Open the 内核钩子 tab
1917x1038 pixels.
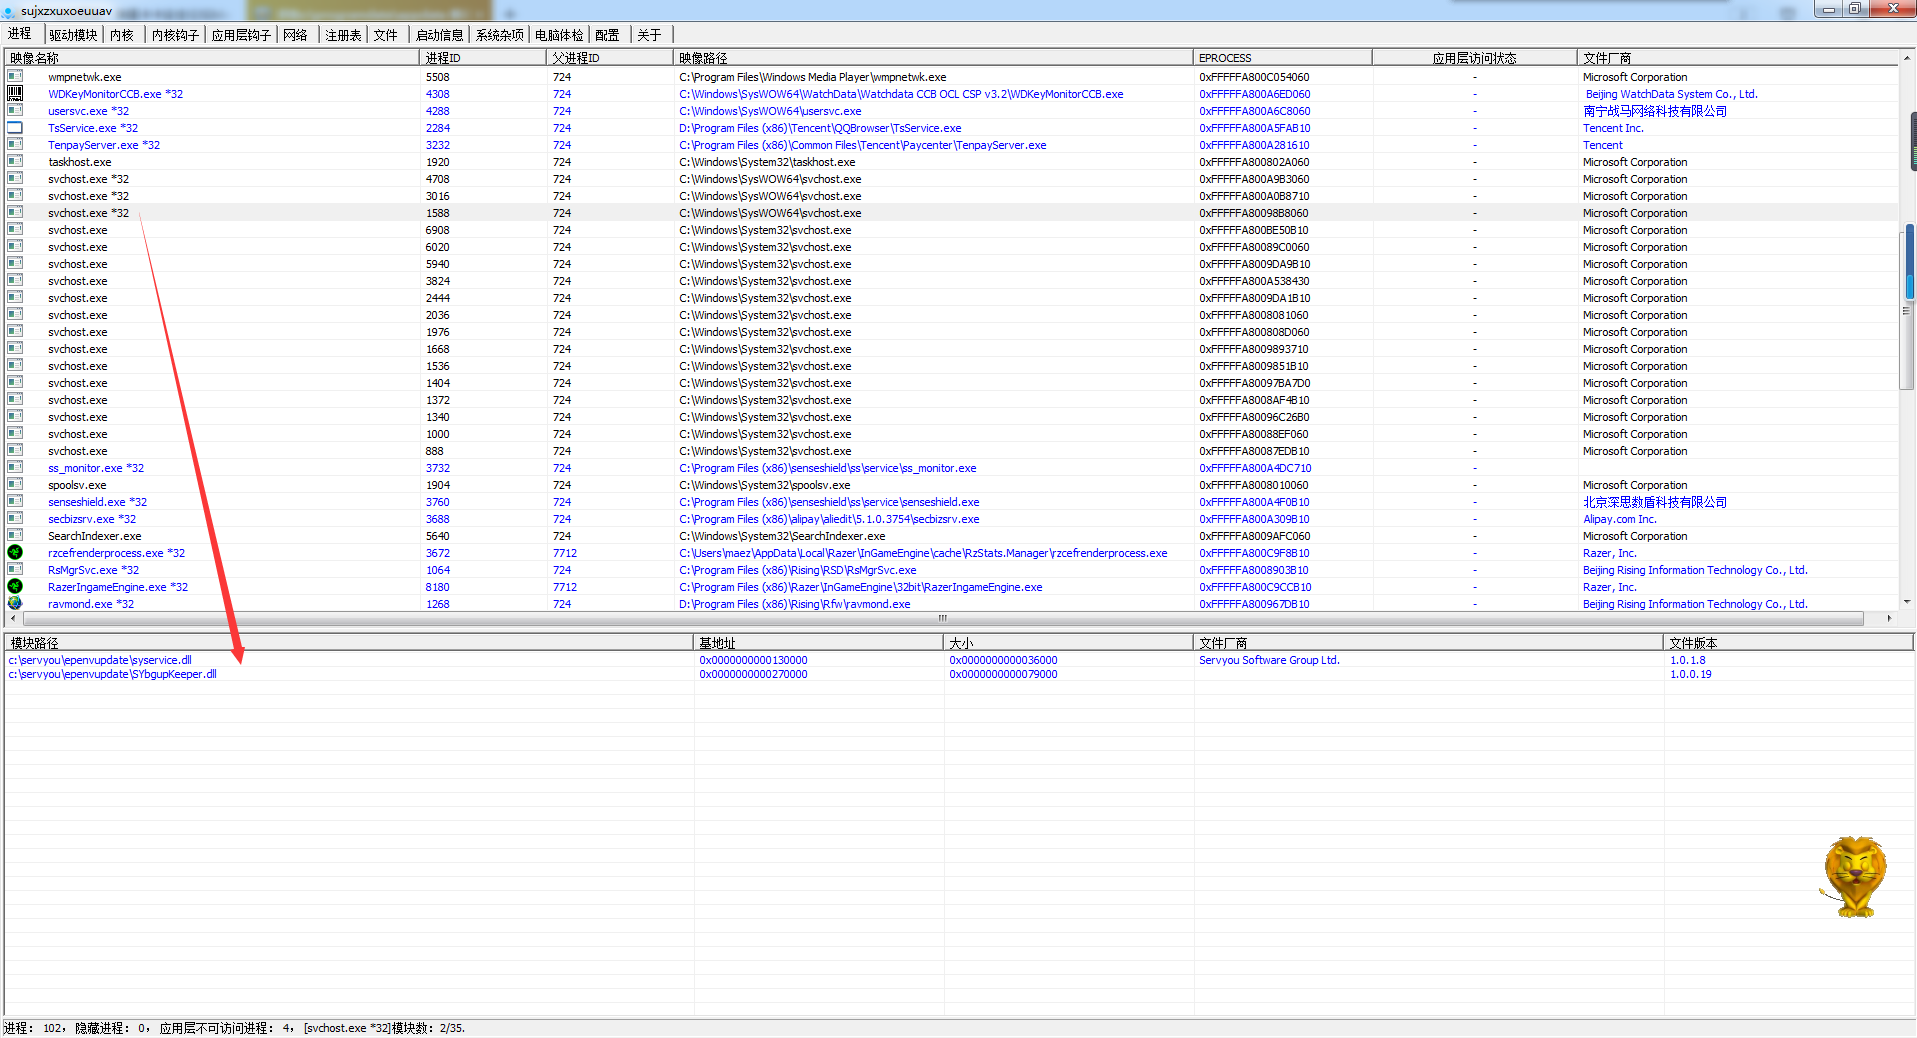pyautogui.click(x=175, y=35)
